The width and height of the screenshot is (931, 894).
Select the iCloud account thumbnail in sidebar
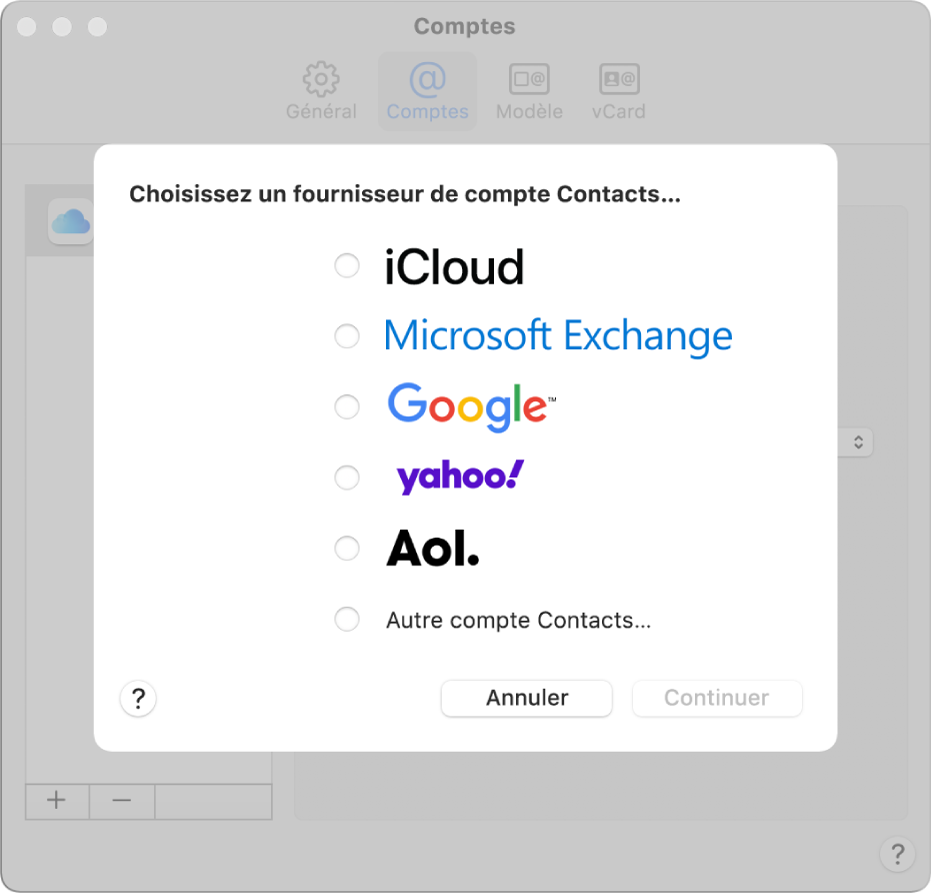(x=70, y=220)
